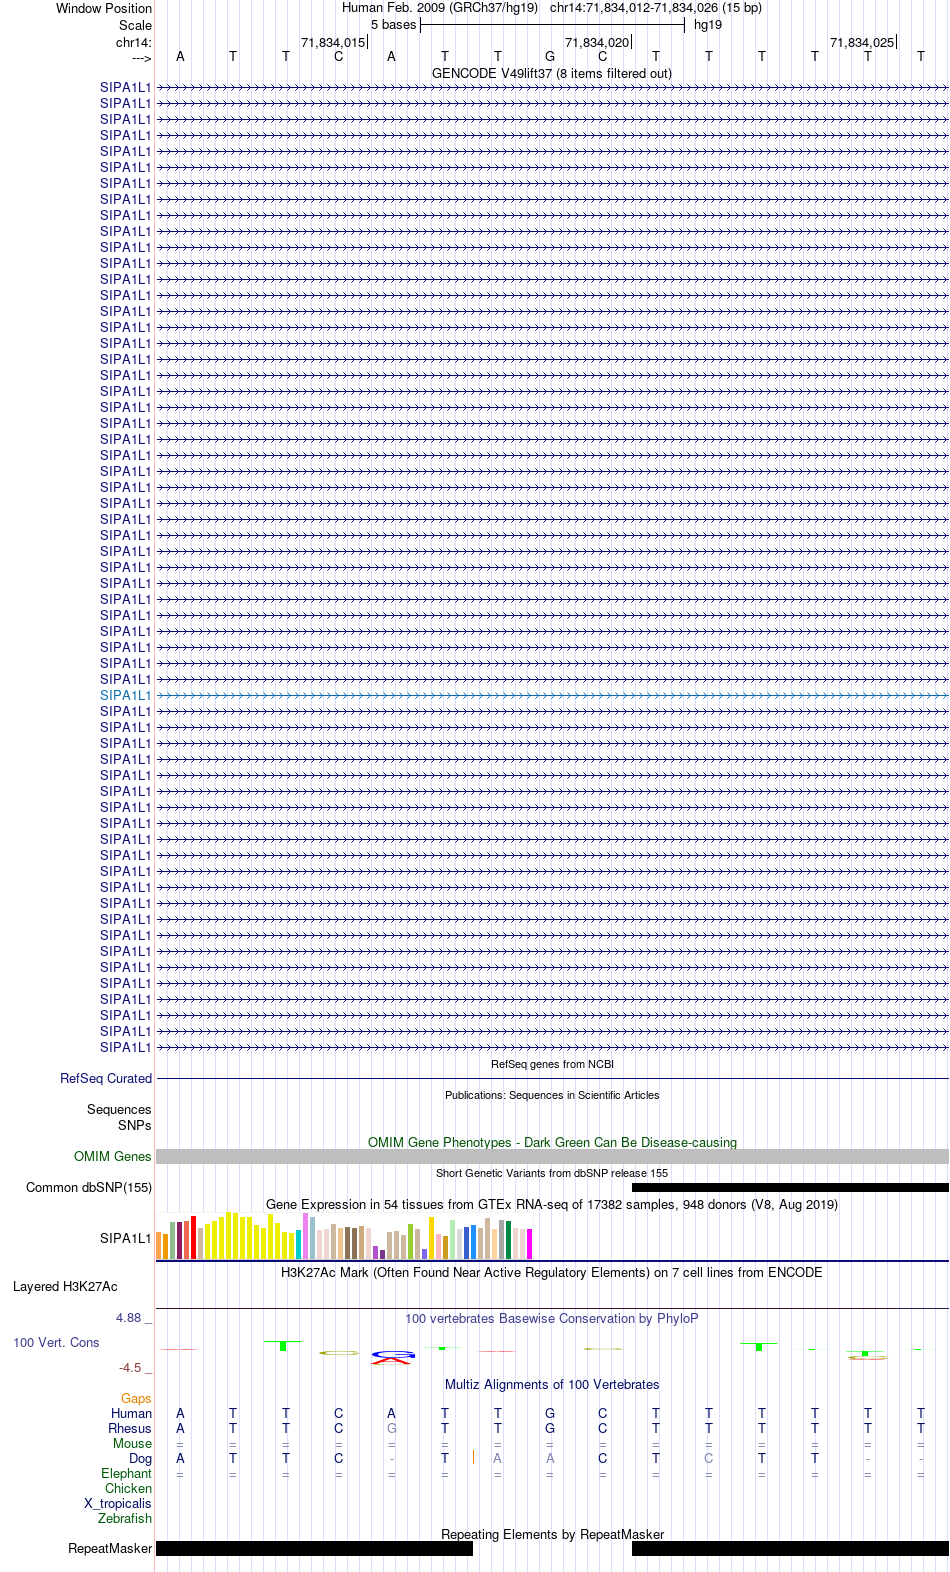Click SIPA1L1 label beside GTEx bar chart
The width and height of the screenshot is (950, 1572).
[125, 1238]
